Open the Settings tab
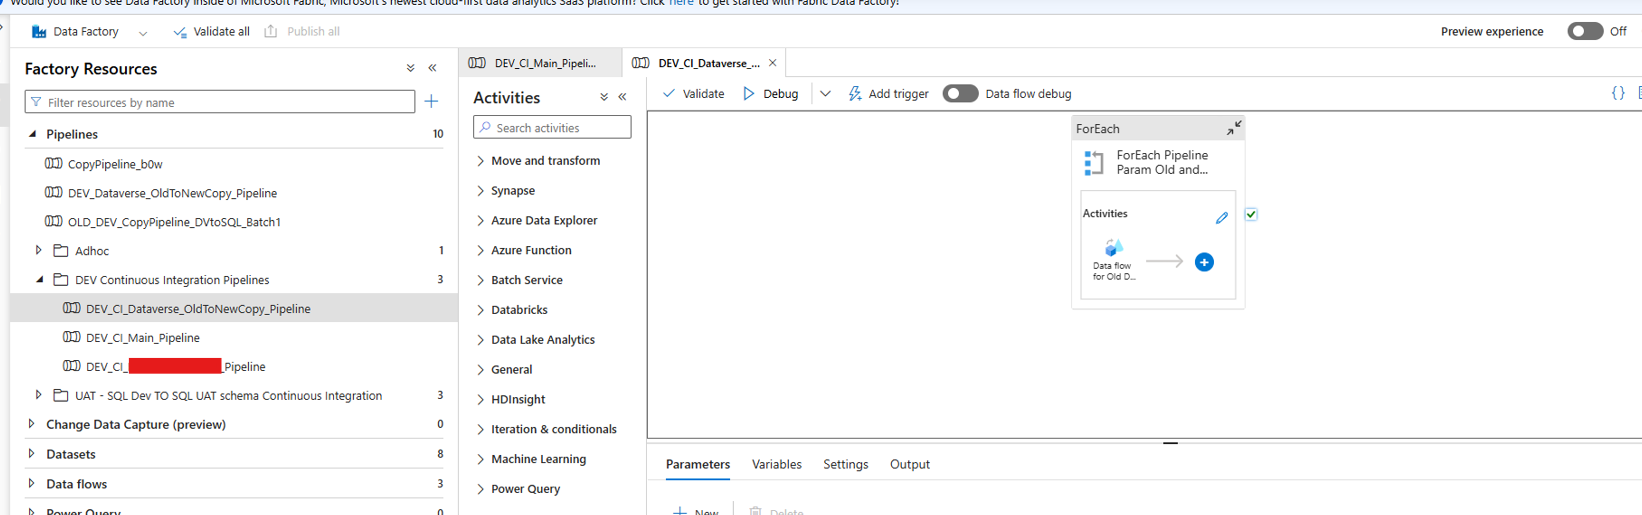The image size is (1642, 515). pyautogui.click(x=845, y=465)
